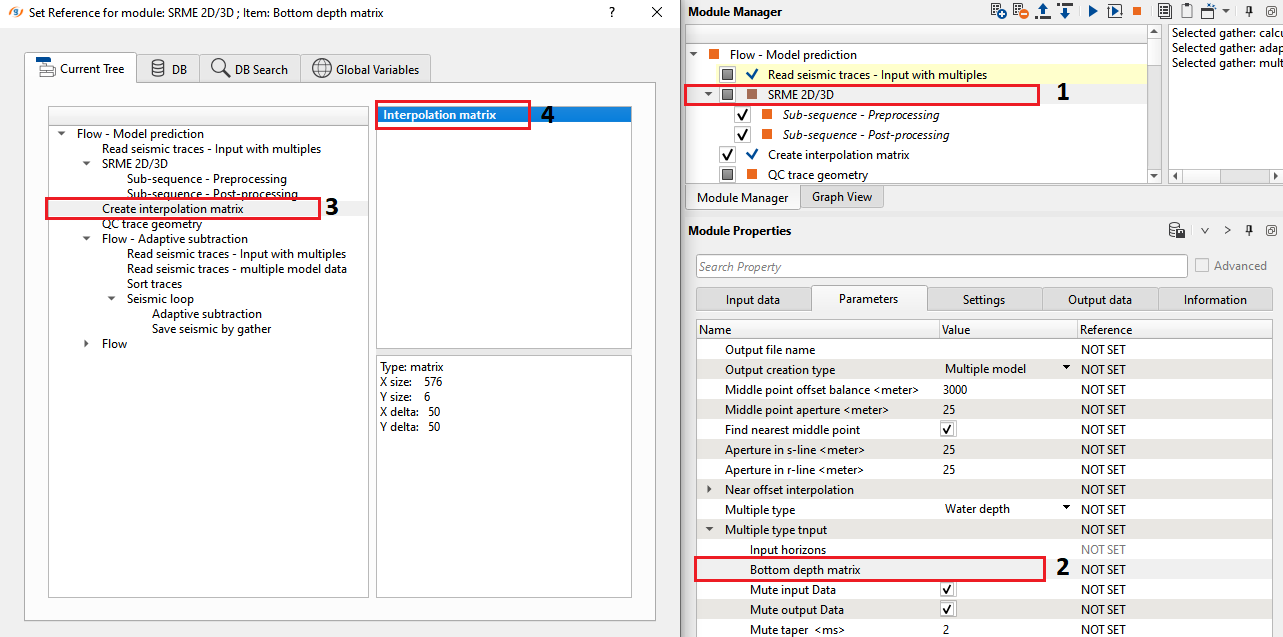The image size is (1283, 637).
Task: Click the Search Property input field
Action: [941, 267]
